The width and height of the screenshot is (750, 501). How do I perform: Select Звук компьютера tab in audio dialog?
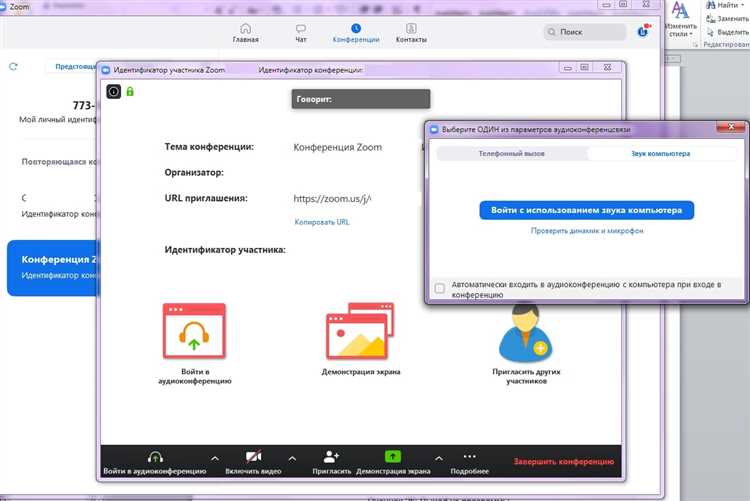pyautogui.click(x=661, y=154)
